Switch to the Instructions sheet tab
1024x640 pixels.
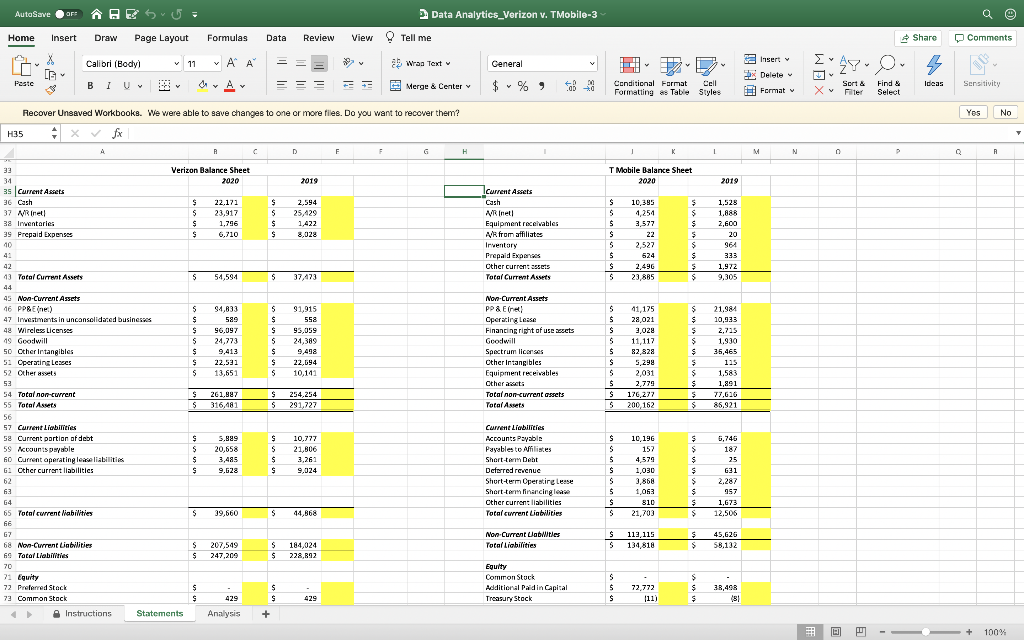82,613
